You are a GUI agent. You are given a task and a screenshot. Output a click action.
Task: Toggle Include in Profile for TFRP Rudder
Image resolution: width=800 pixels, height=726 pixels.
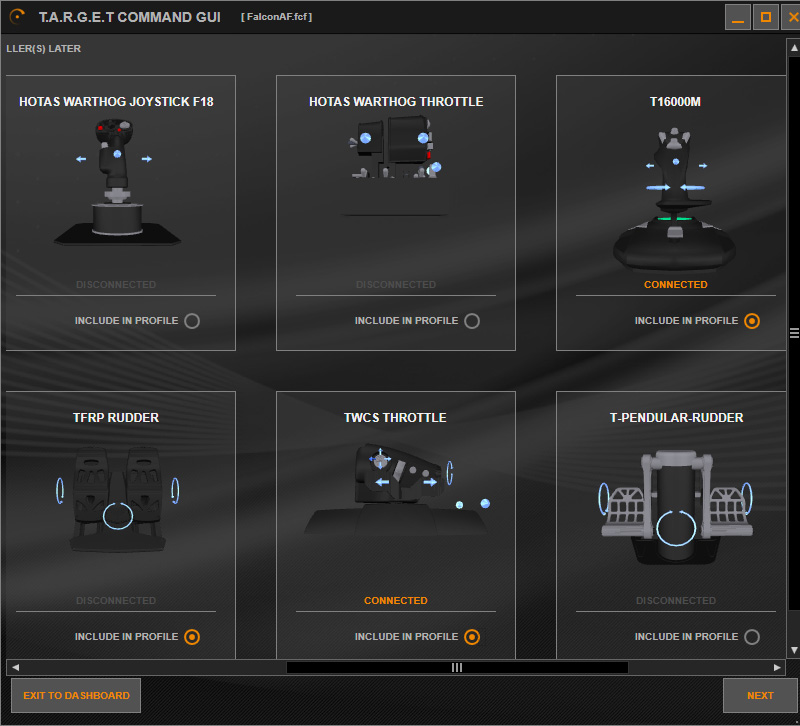click(192, 637)
